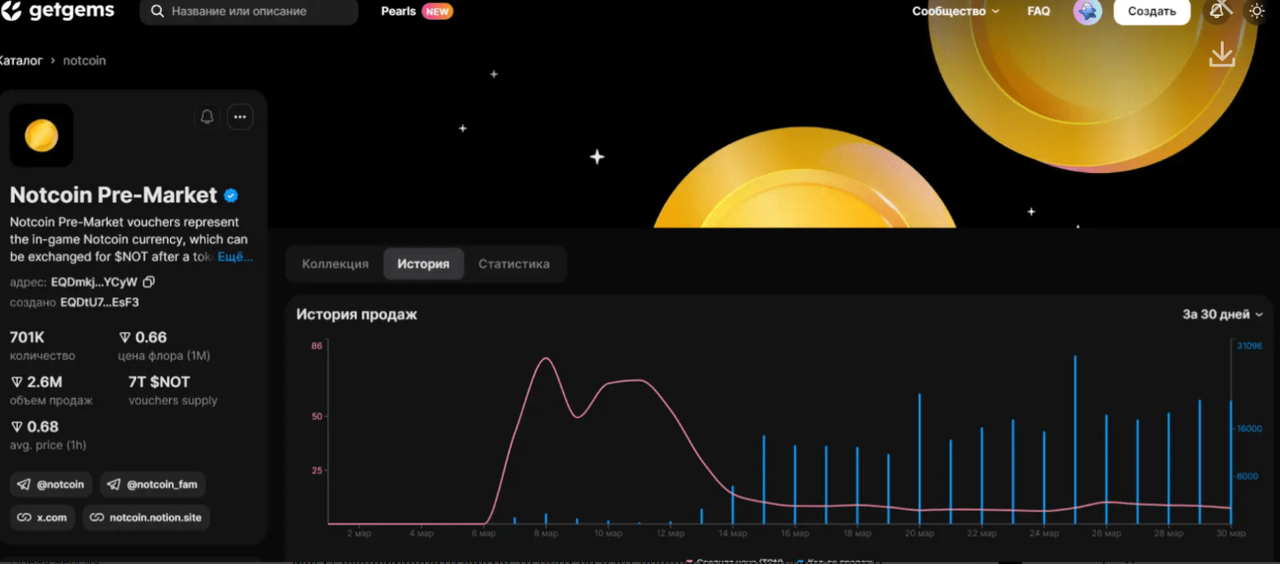Click the 30 мар axis label

pyautogui.click(x=1230, y=534)
